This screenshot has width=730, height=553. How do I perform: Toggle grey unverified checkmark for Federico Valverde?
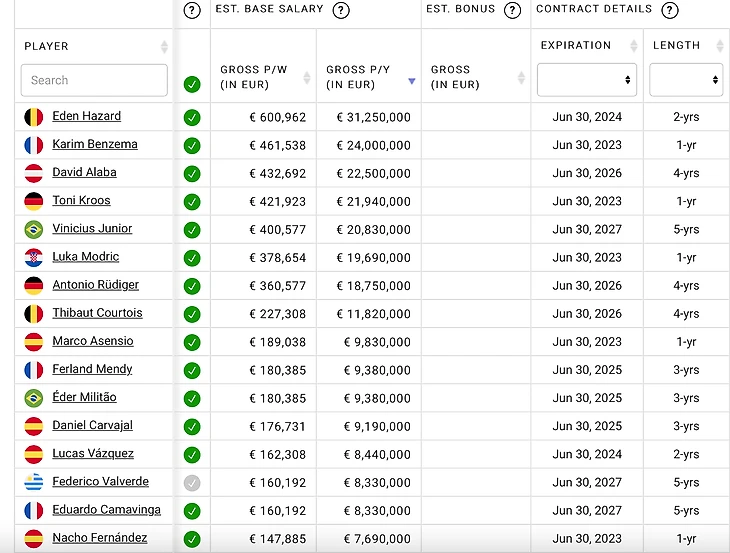[x=192, y=482]
